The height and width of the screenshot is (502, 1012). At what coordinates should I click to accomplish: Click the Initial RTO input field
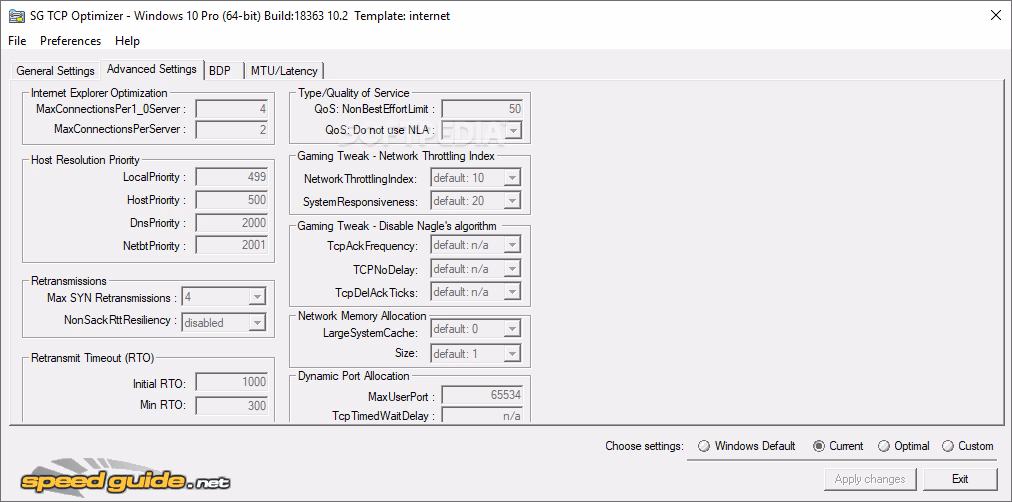coord(232,382)
